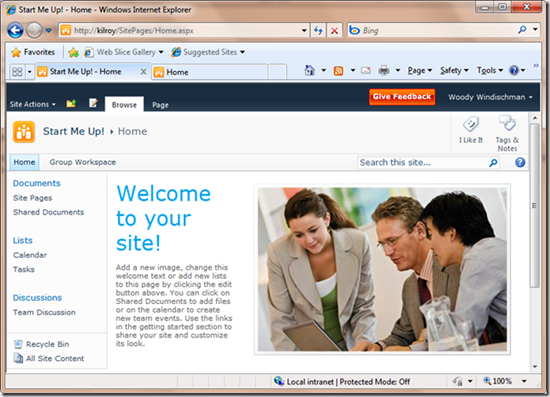Click the Recycle Bin icon
The width and height of the screenshot is (550, 397).
pyautogui.click(x=18, y=344)
